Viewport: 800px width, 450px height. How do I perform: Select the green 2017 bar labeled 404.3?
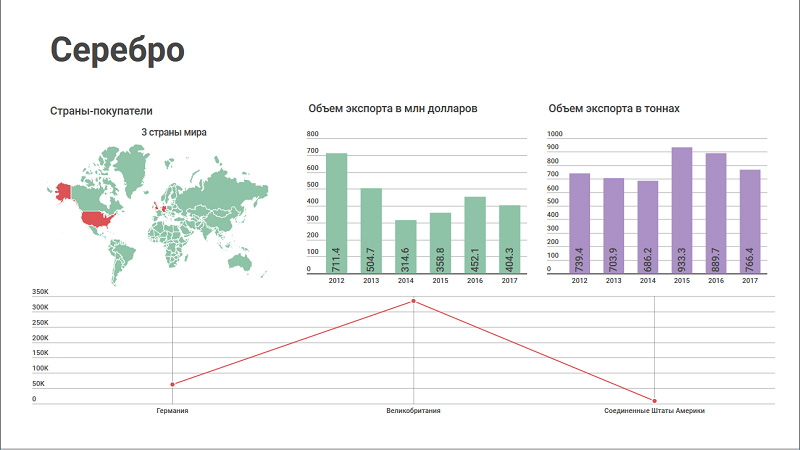(x=509, y=239)
